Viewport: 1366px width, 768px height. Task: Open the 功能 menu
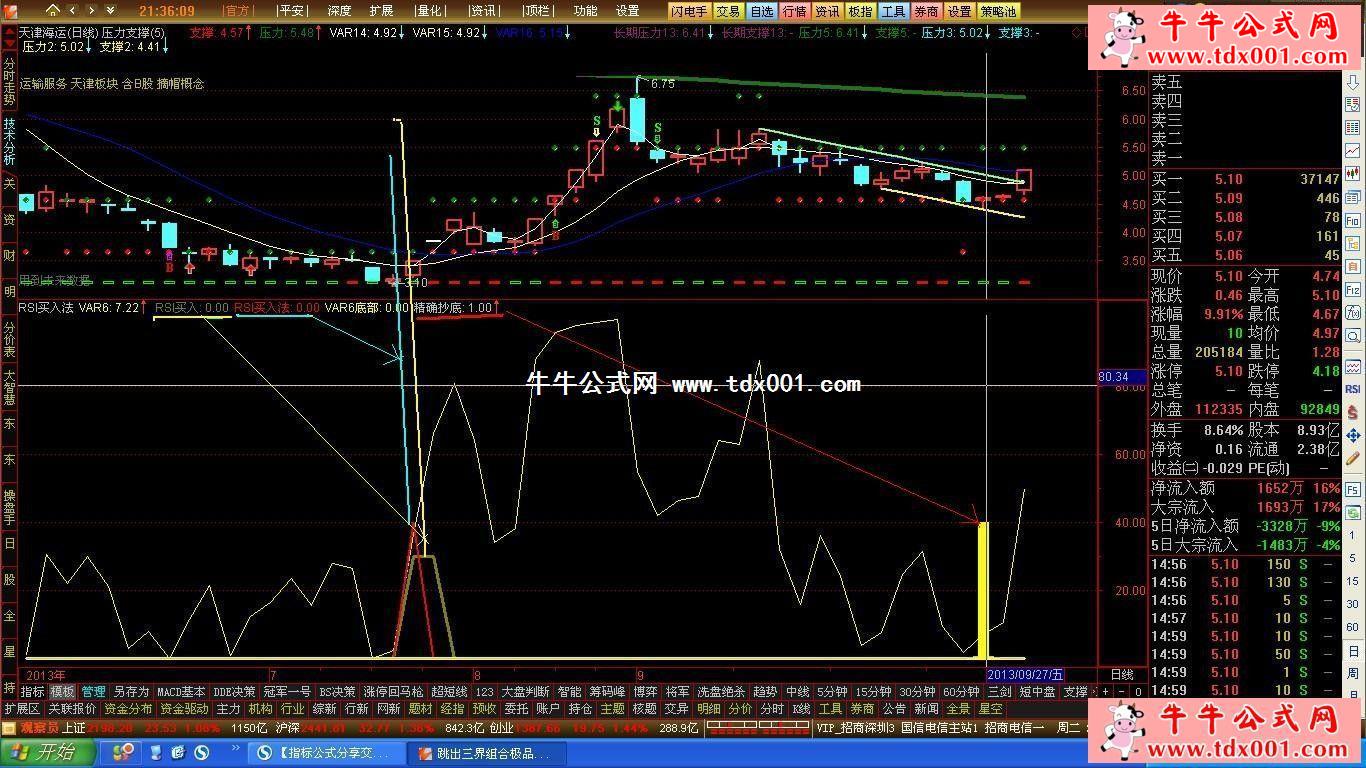point(585,11)
